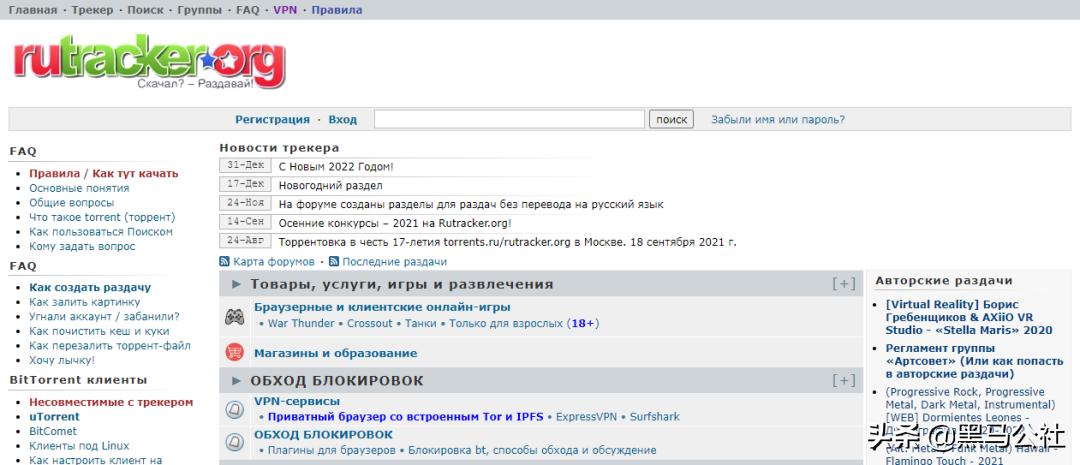Open Приватный браузер со встроенным Tor link
This screenshot has width=1080, height=465.
tap(406, 417)
